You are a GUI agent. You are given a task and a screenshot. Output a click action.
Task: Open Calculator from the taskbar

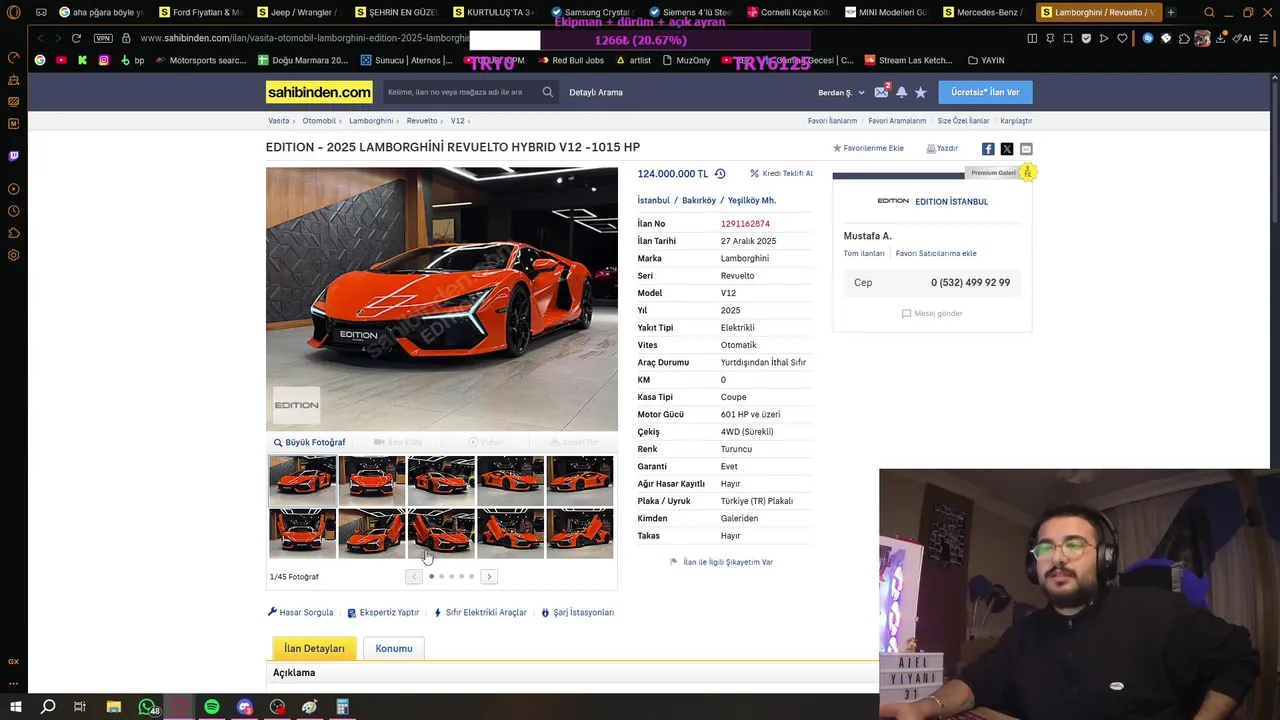(342, 707)
